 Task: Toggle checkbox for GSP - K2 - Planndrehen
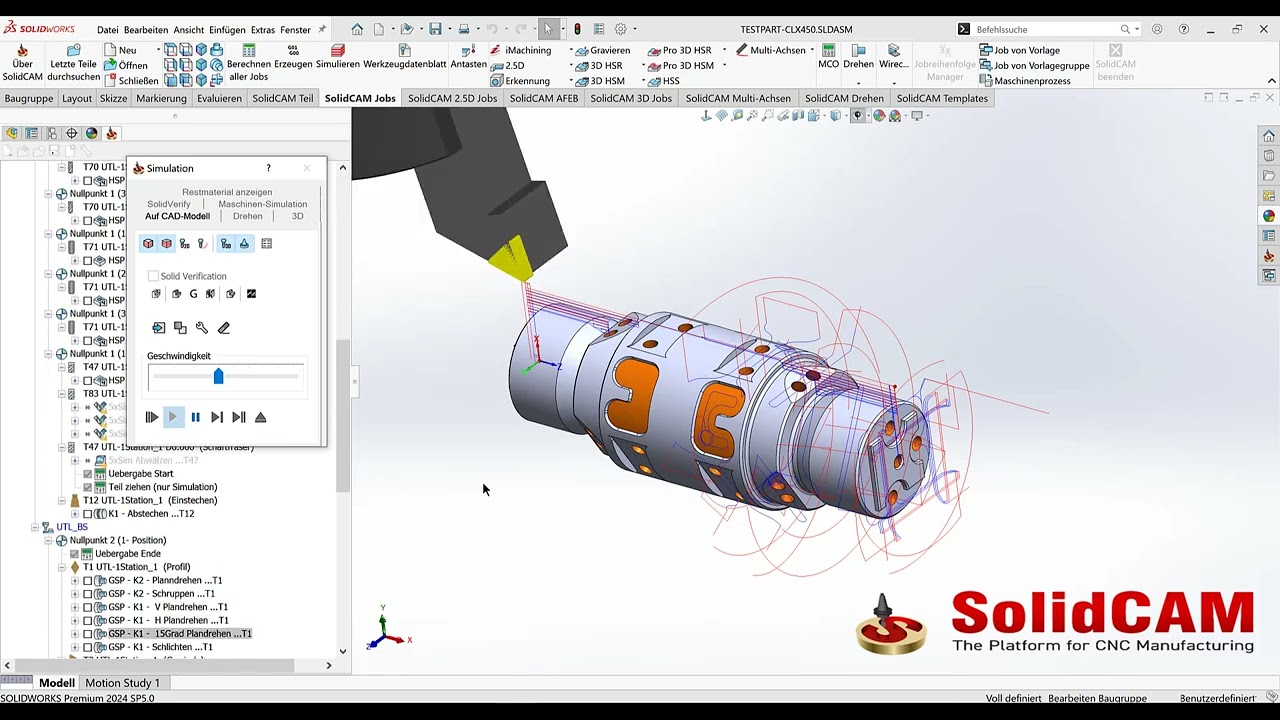[87, 581]
